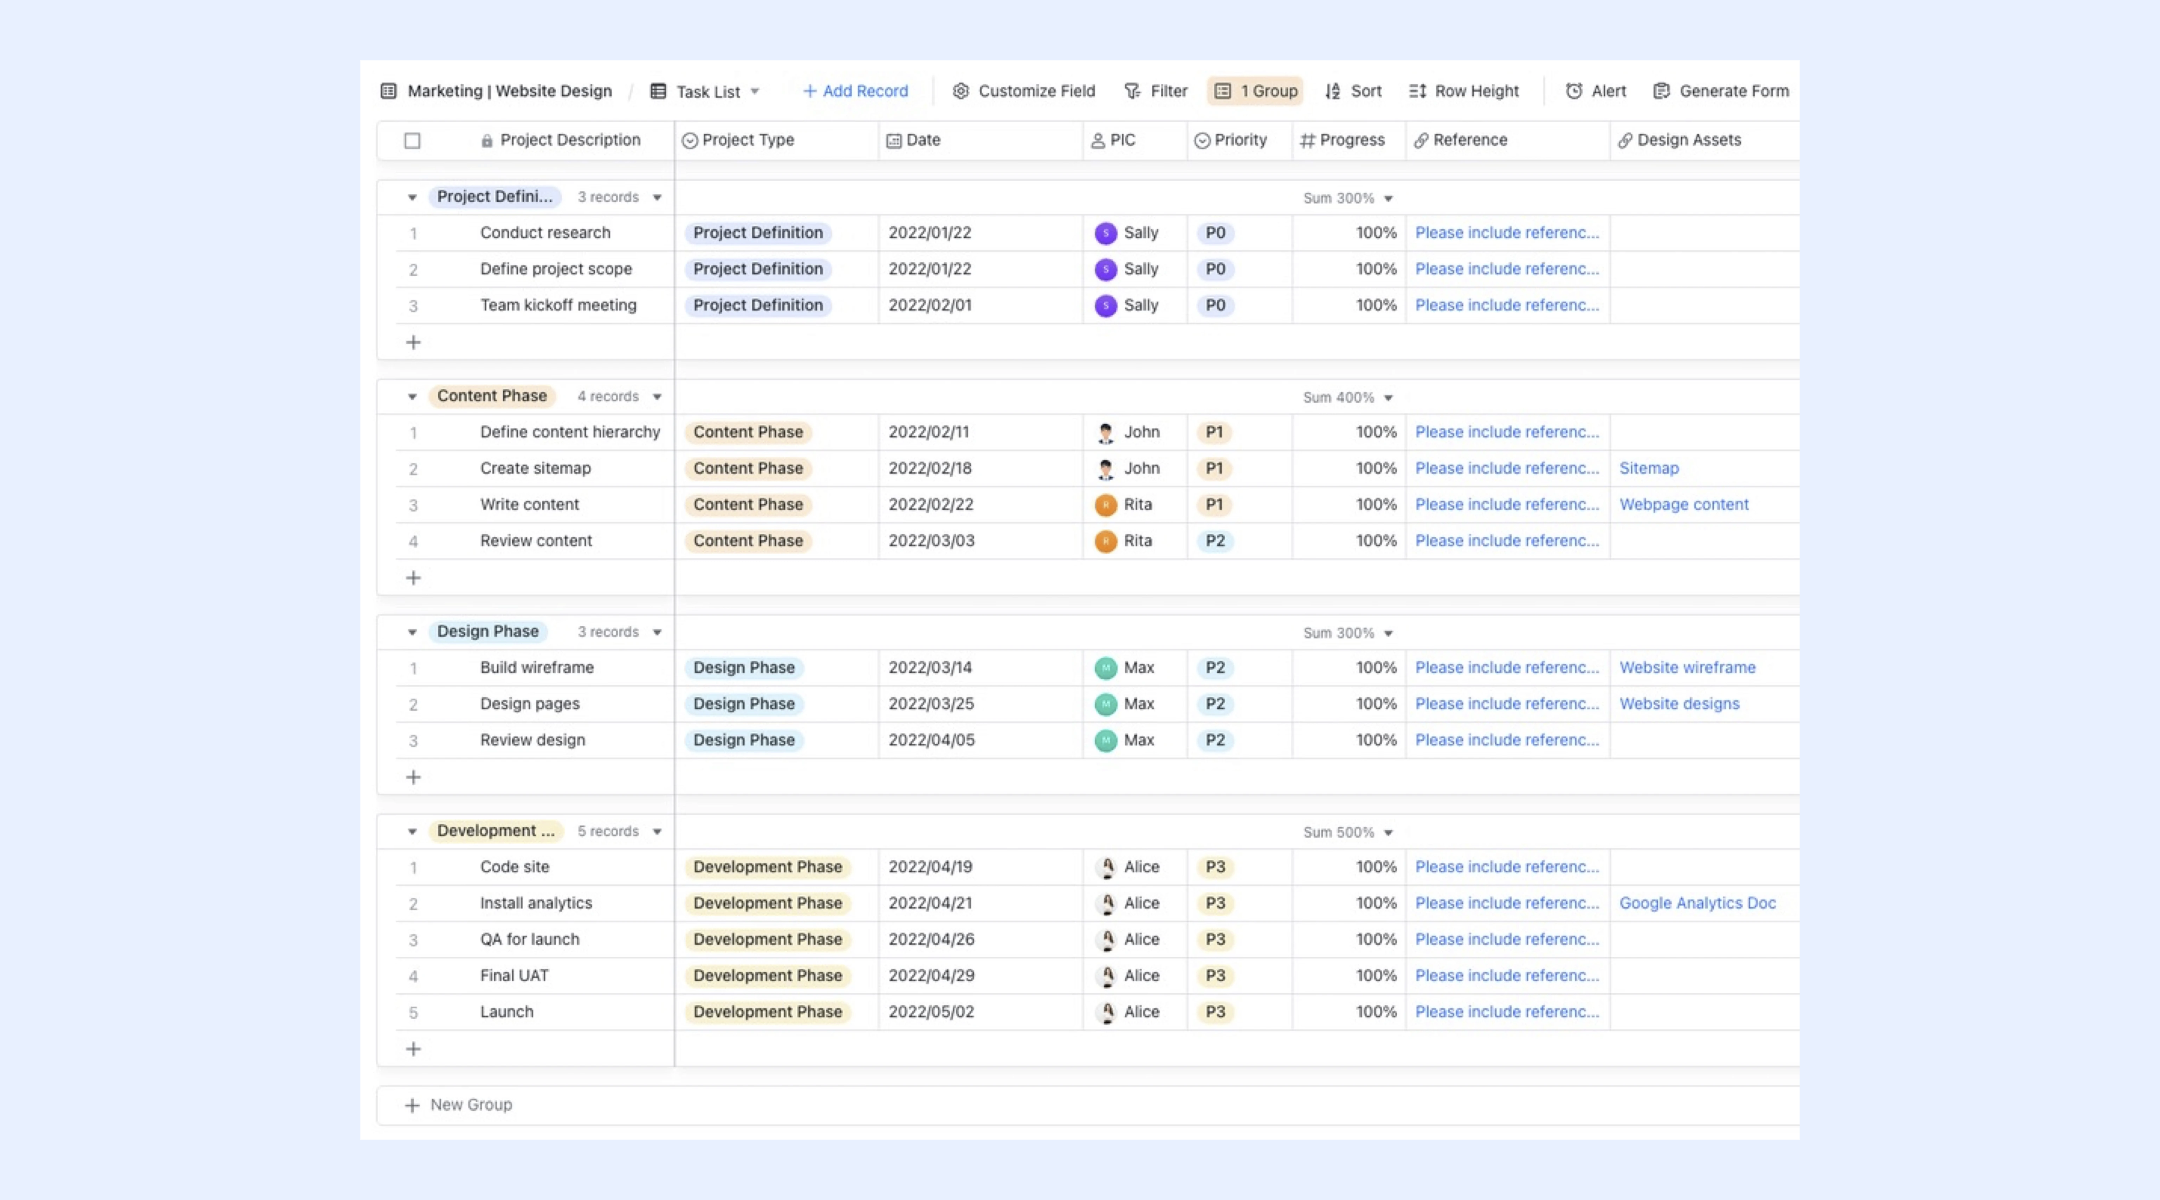Open the Website wireframe asset link
This screenshot has height=1200, width=2160.
1687,667
